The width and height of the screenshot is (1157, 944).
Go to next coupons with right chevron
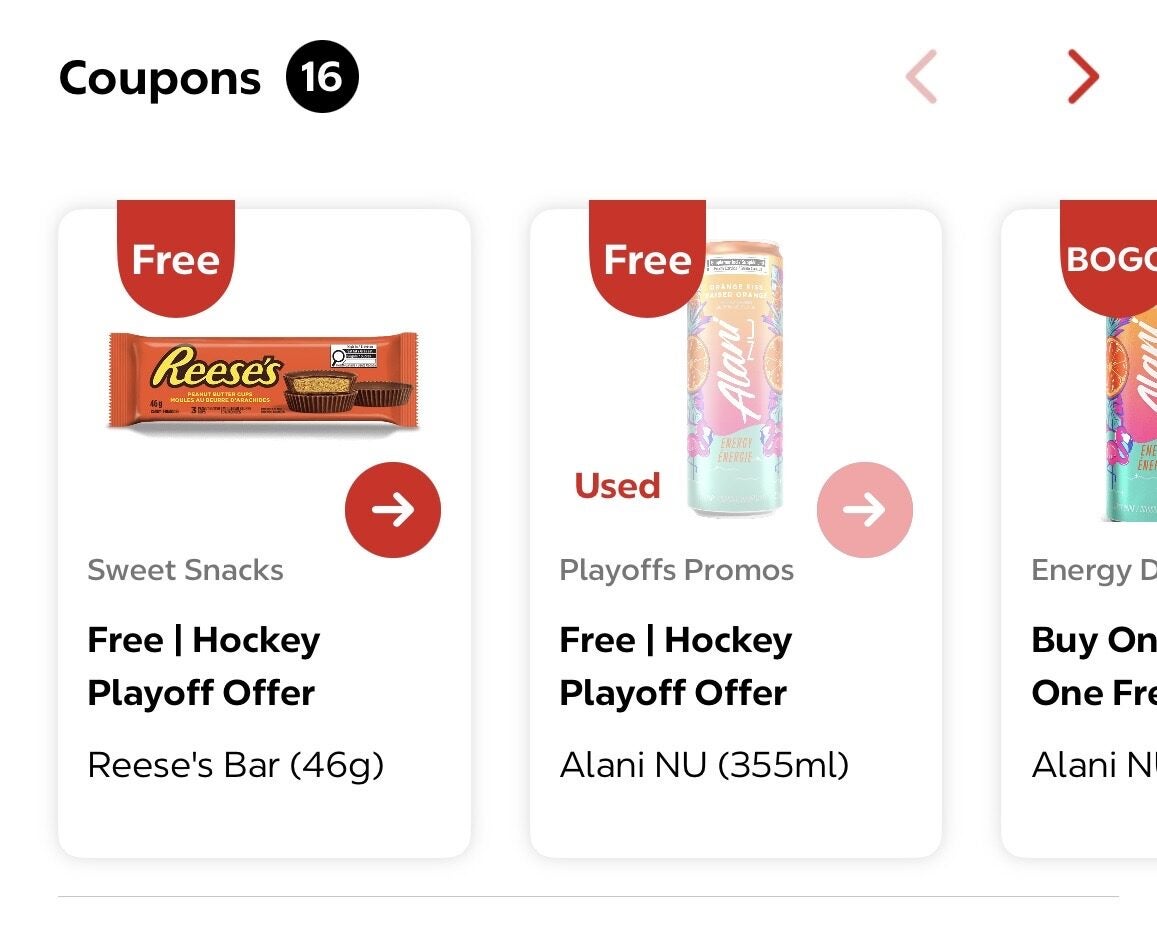click(1083, 77)
